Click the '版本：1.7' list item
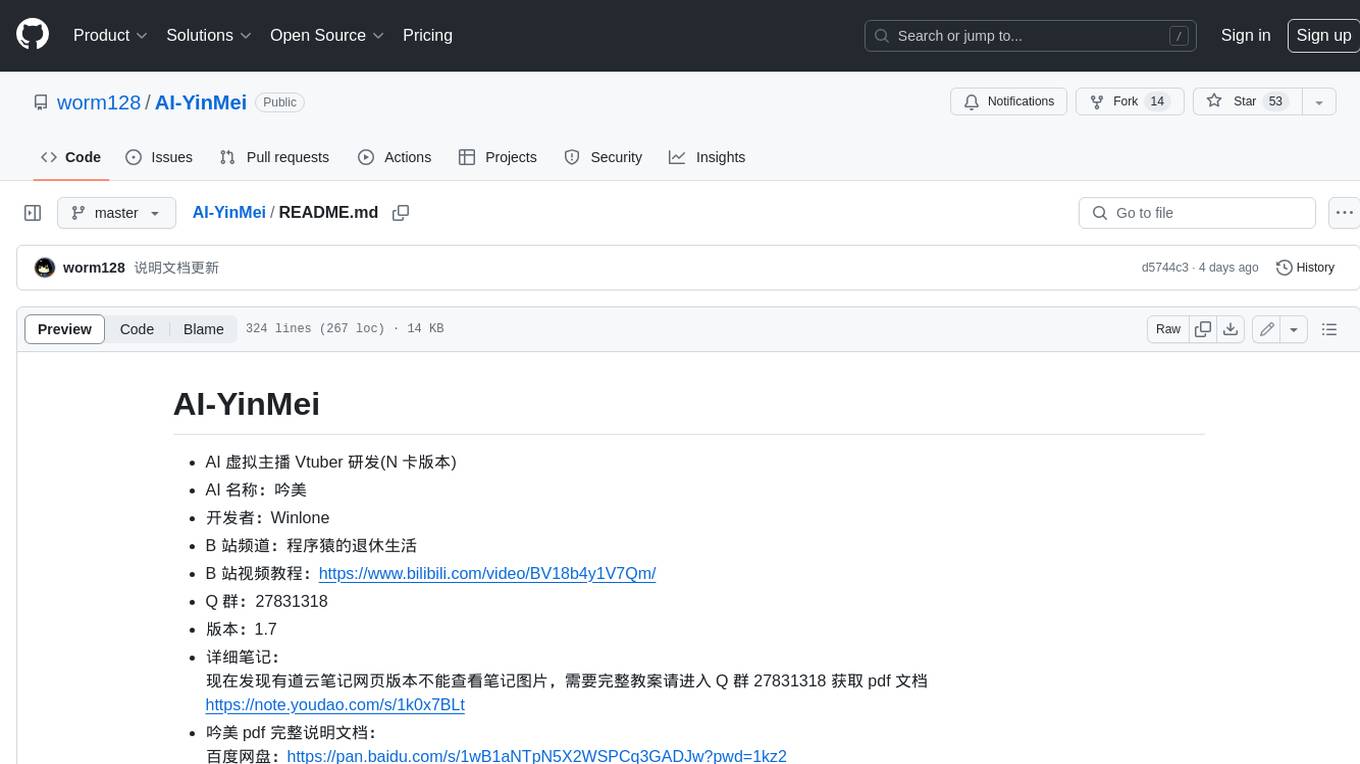This screenshot has width=1360, height=764. coord(241,629)
